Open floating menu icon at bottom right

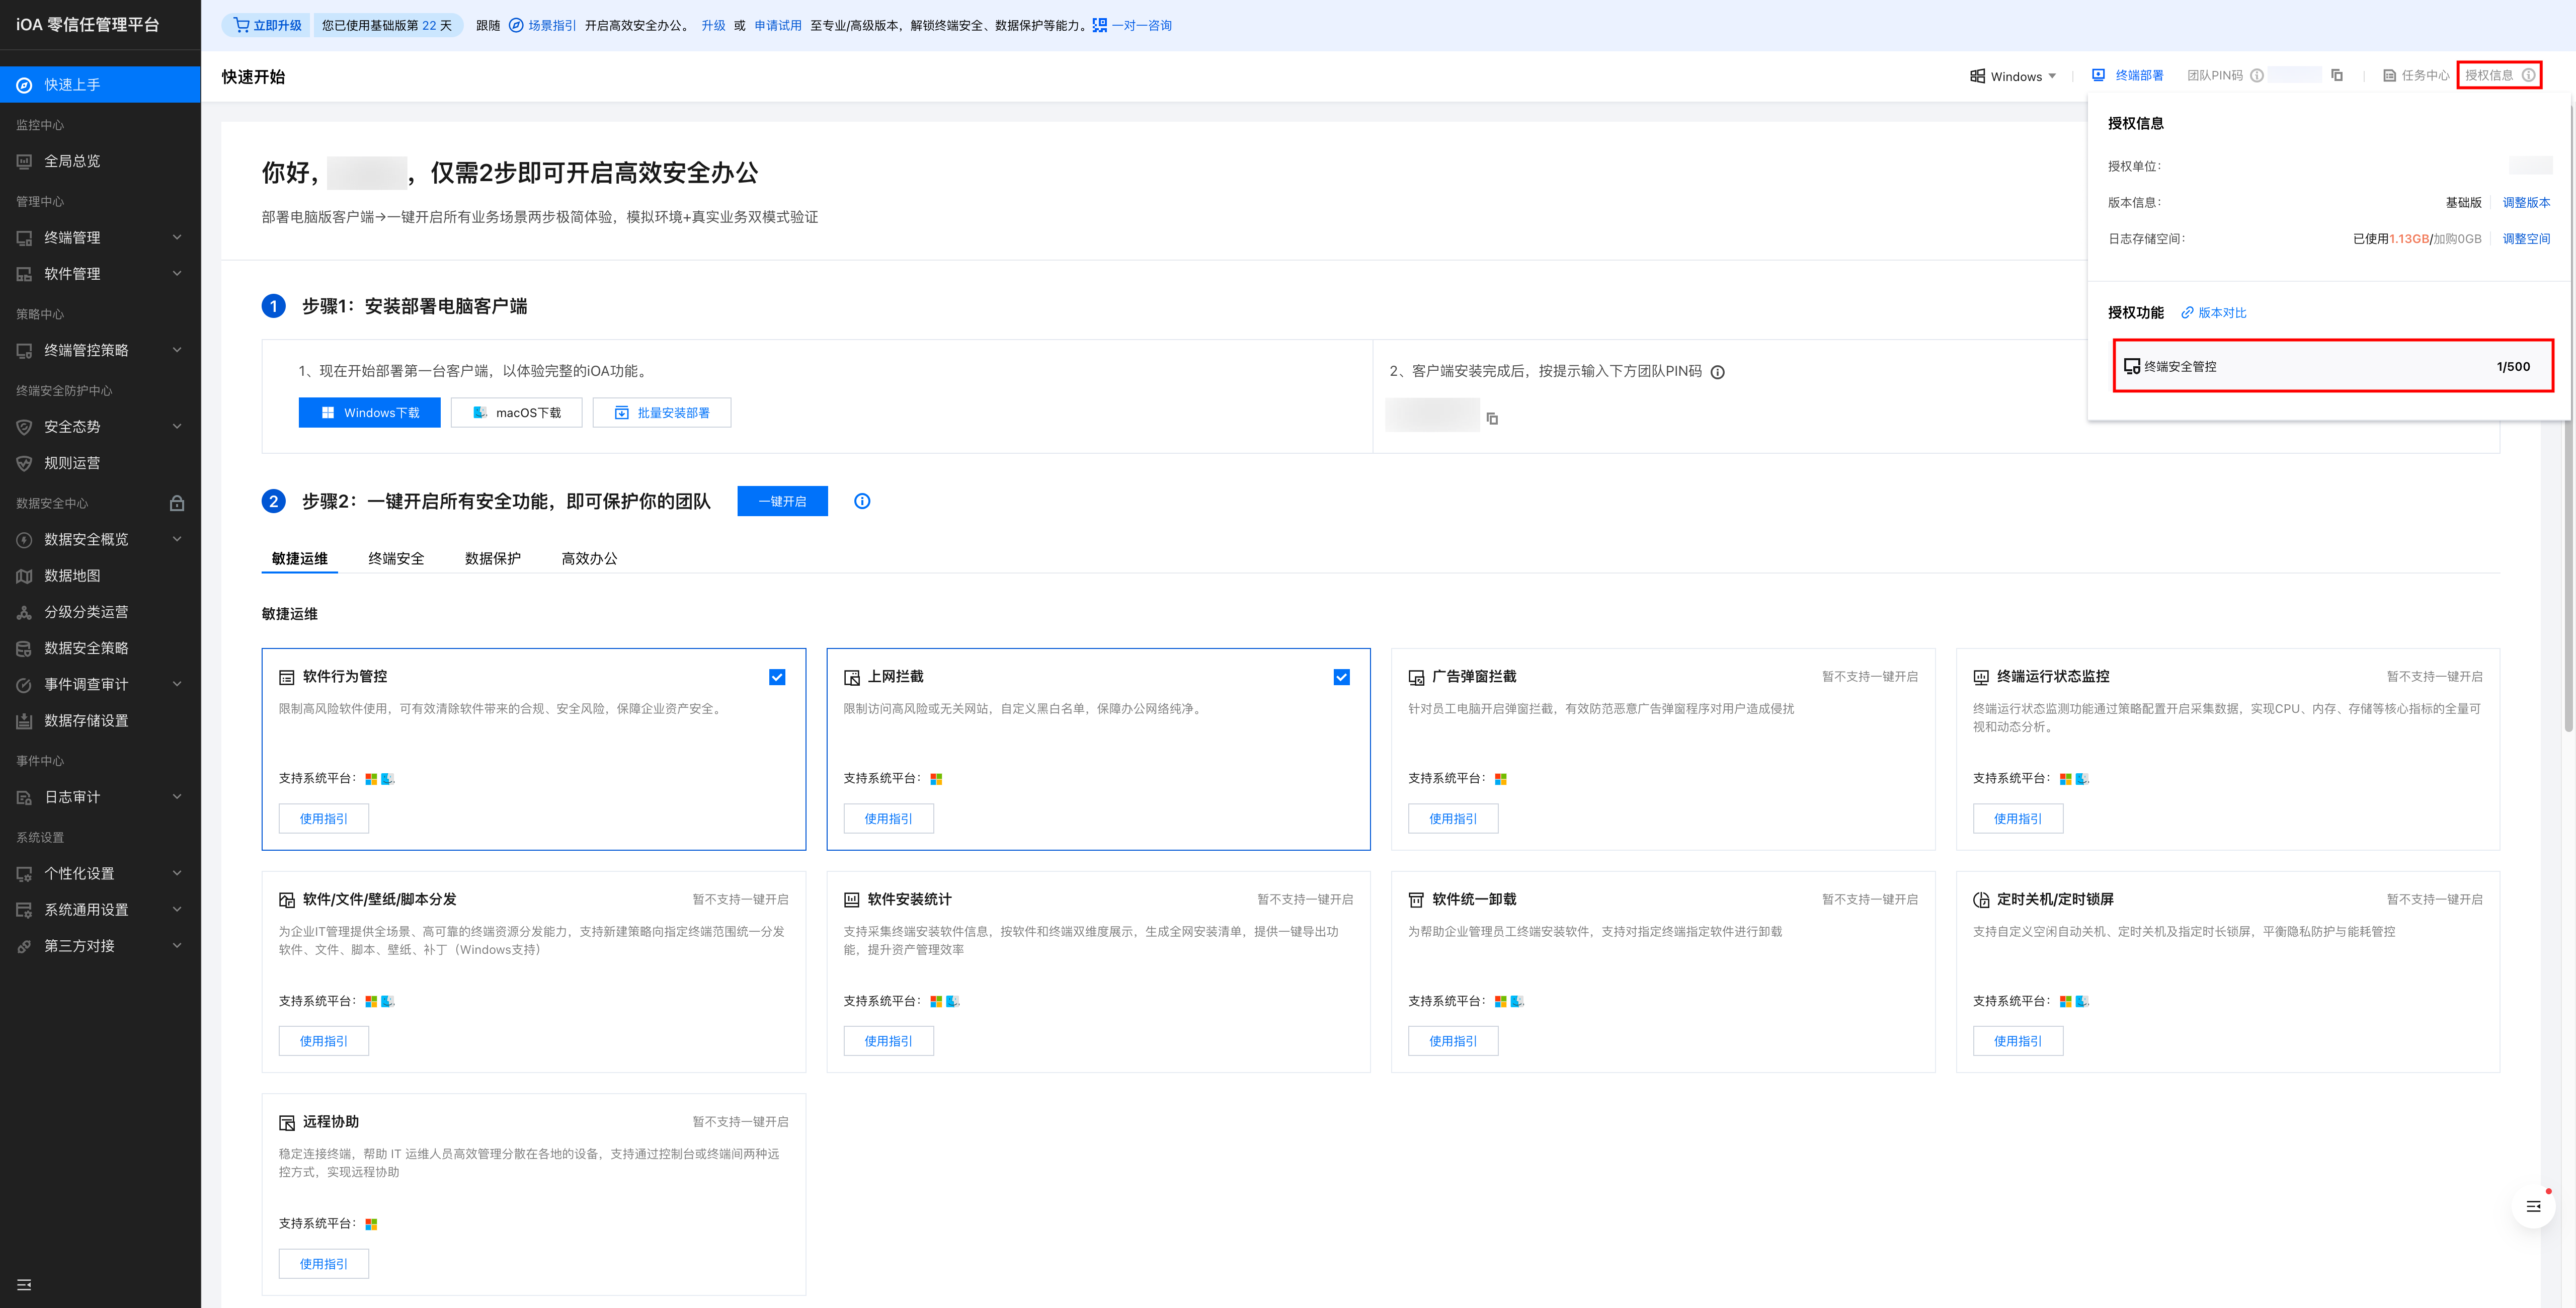tap(2533, 1207)
